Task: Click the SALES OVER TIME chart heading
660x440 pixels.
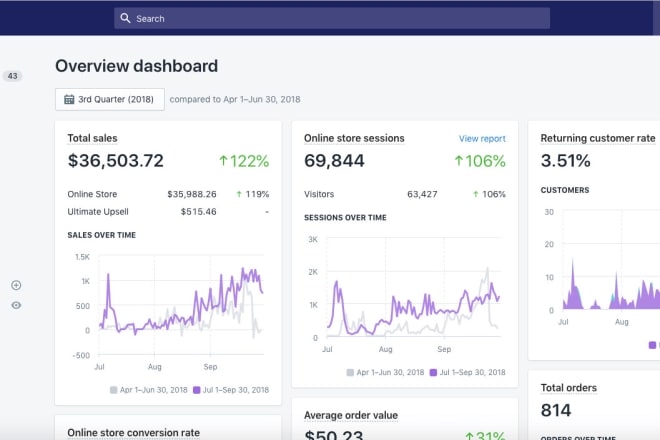Action: tap(101, 235)
